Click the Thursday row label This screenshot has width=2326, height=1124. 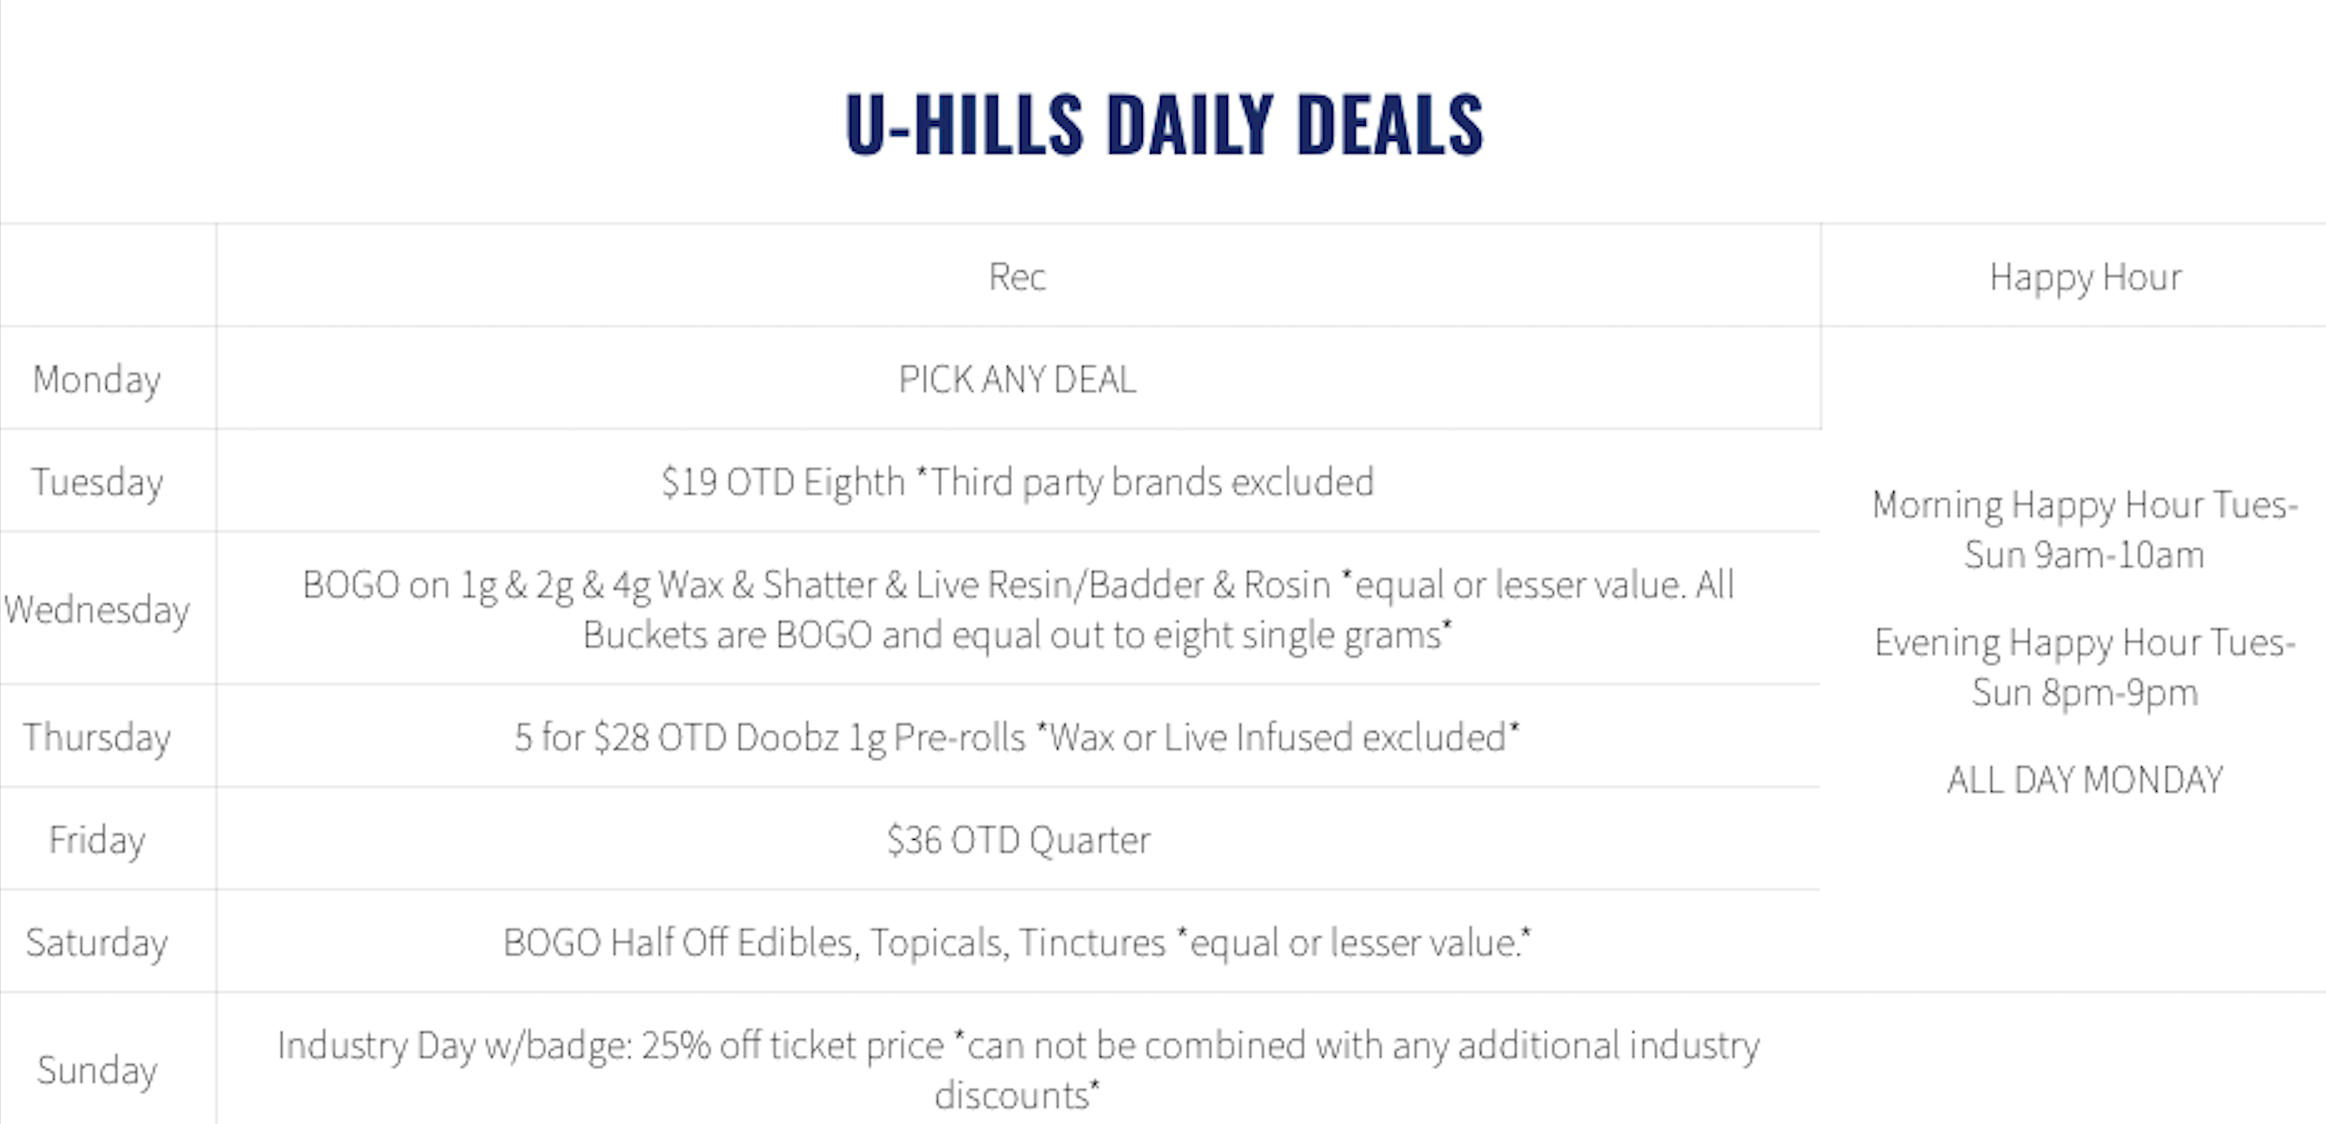[x=97, y=737]
